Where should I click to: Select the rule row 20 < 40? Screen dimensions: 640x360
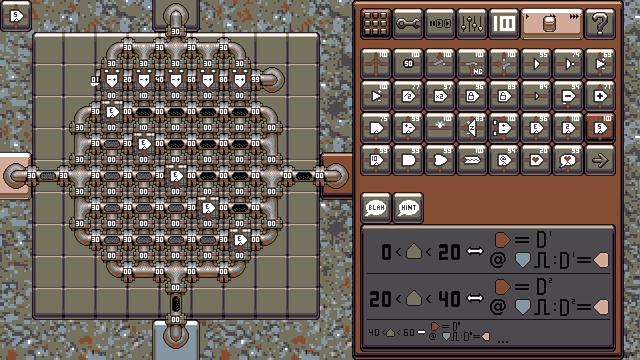488,298
